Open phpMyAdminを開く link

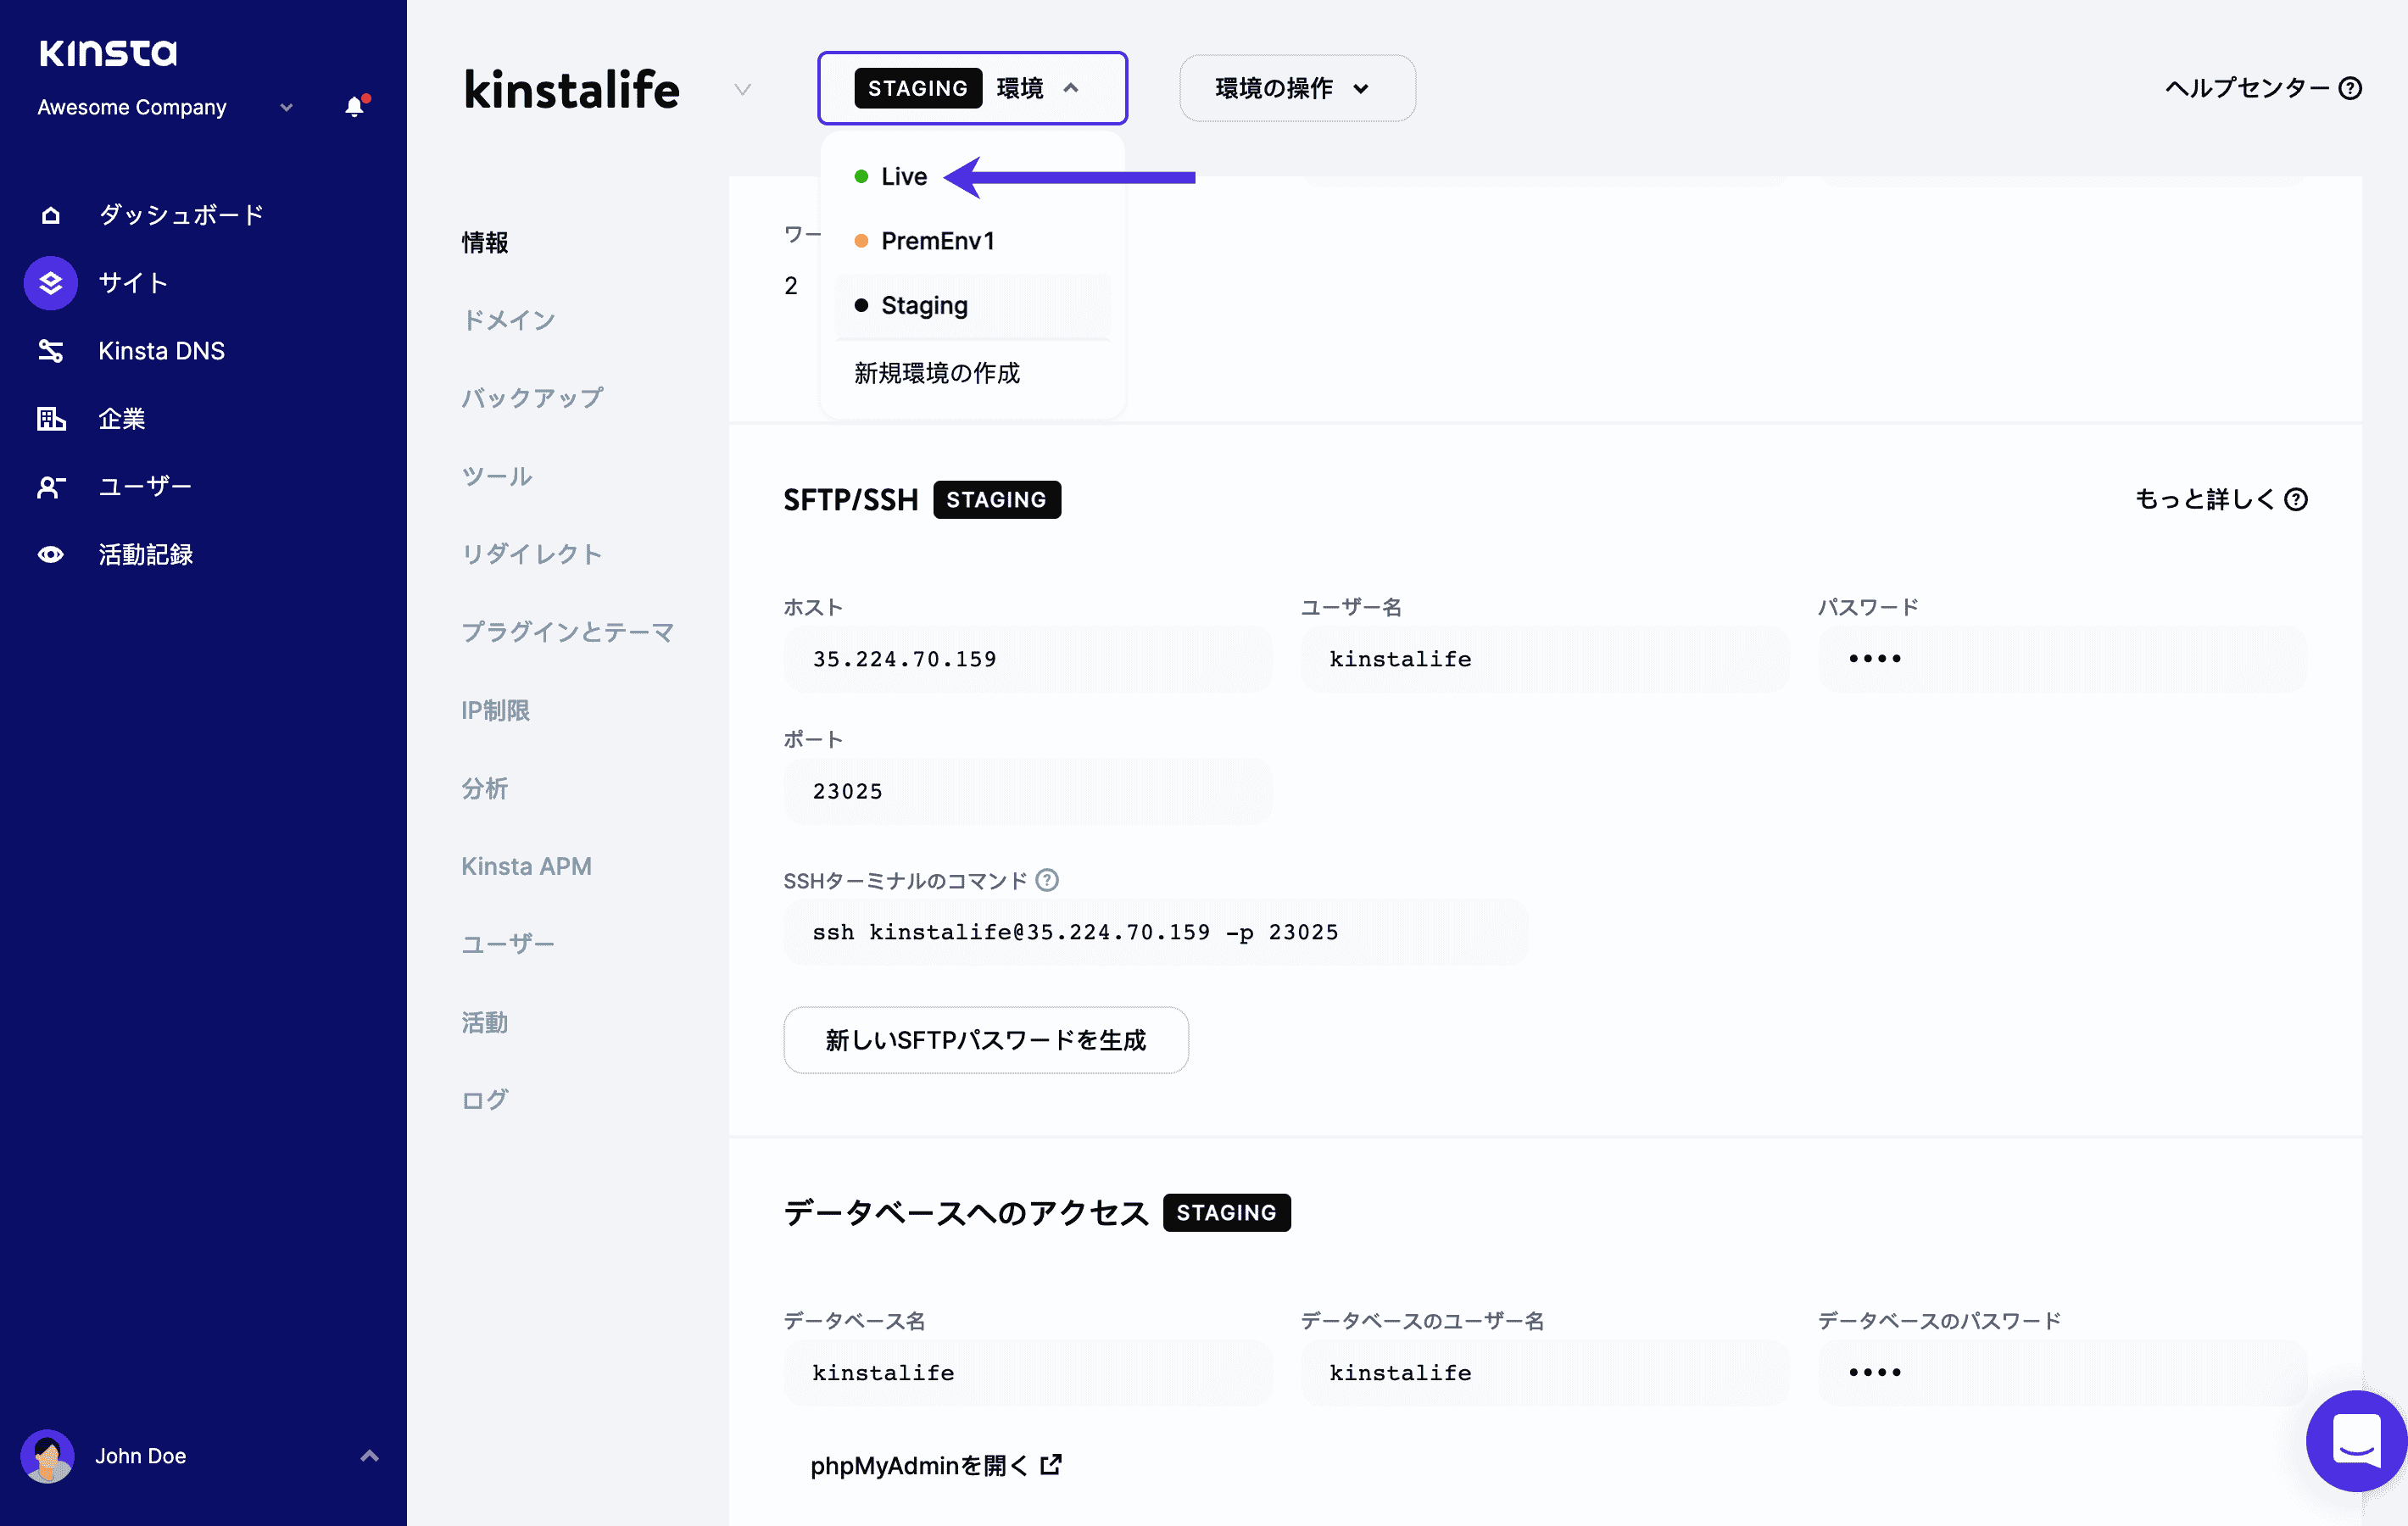pos(936,1465)
